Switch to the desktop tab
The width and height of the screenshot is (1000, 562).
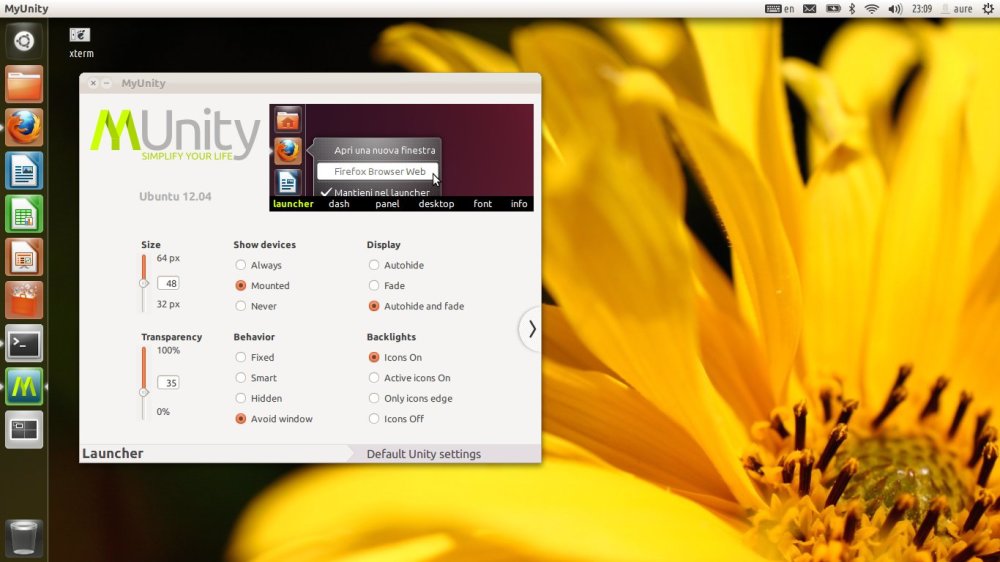coord(436,204)
